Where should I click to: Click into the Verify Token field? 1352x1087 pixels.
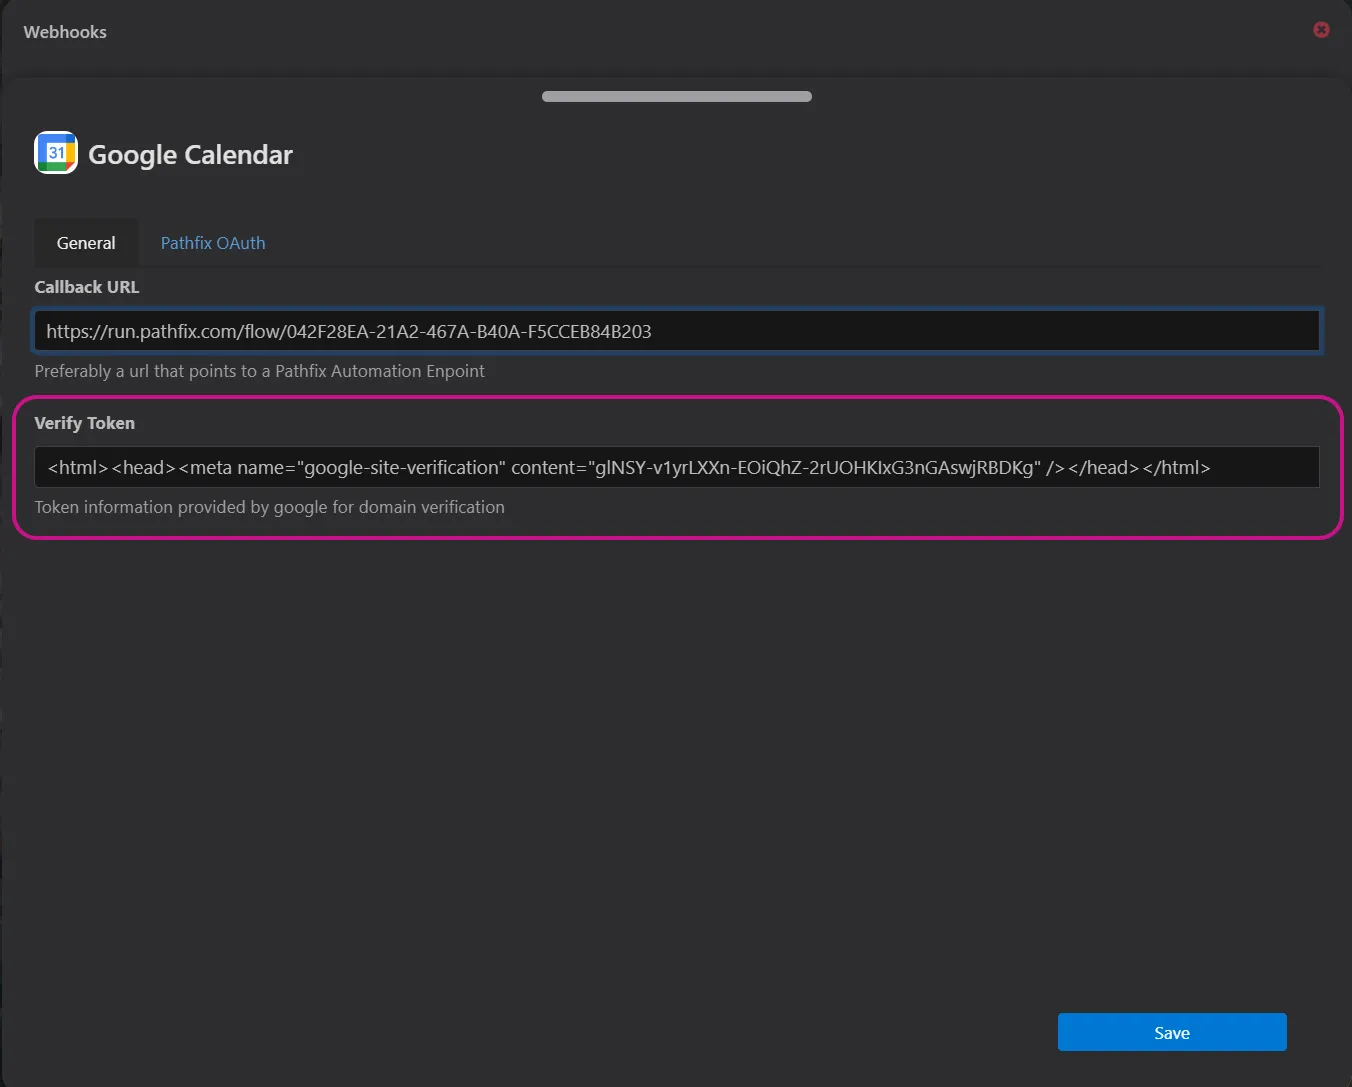[677, 467]
